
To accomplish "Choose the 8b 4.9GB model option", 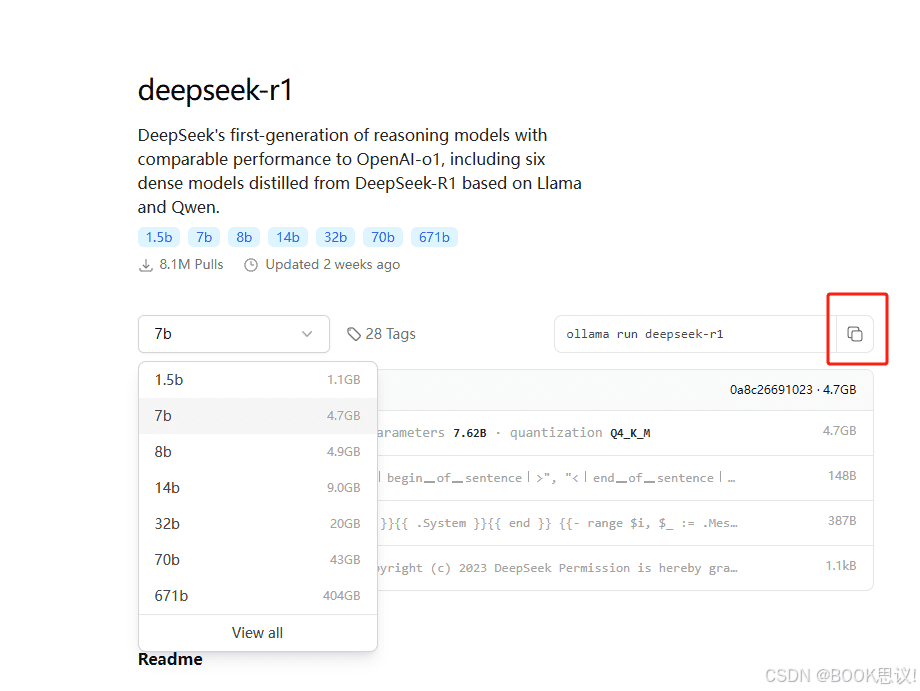I will [258, 452].
